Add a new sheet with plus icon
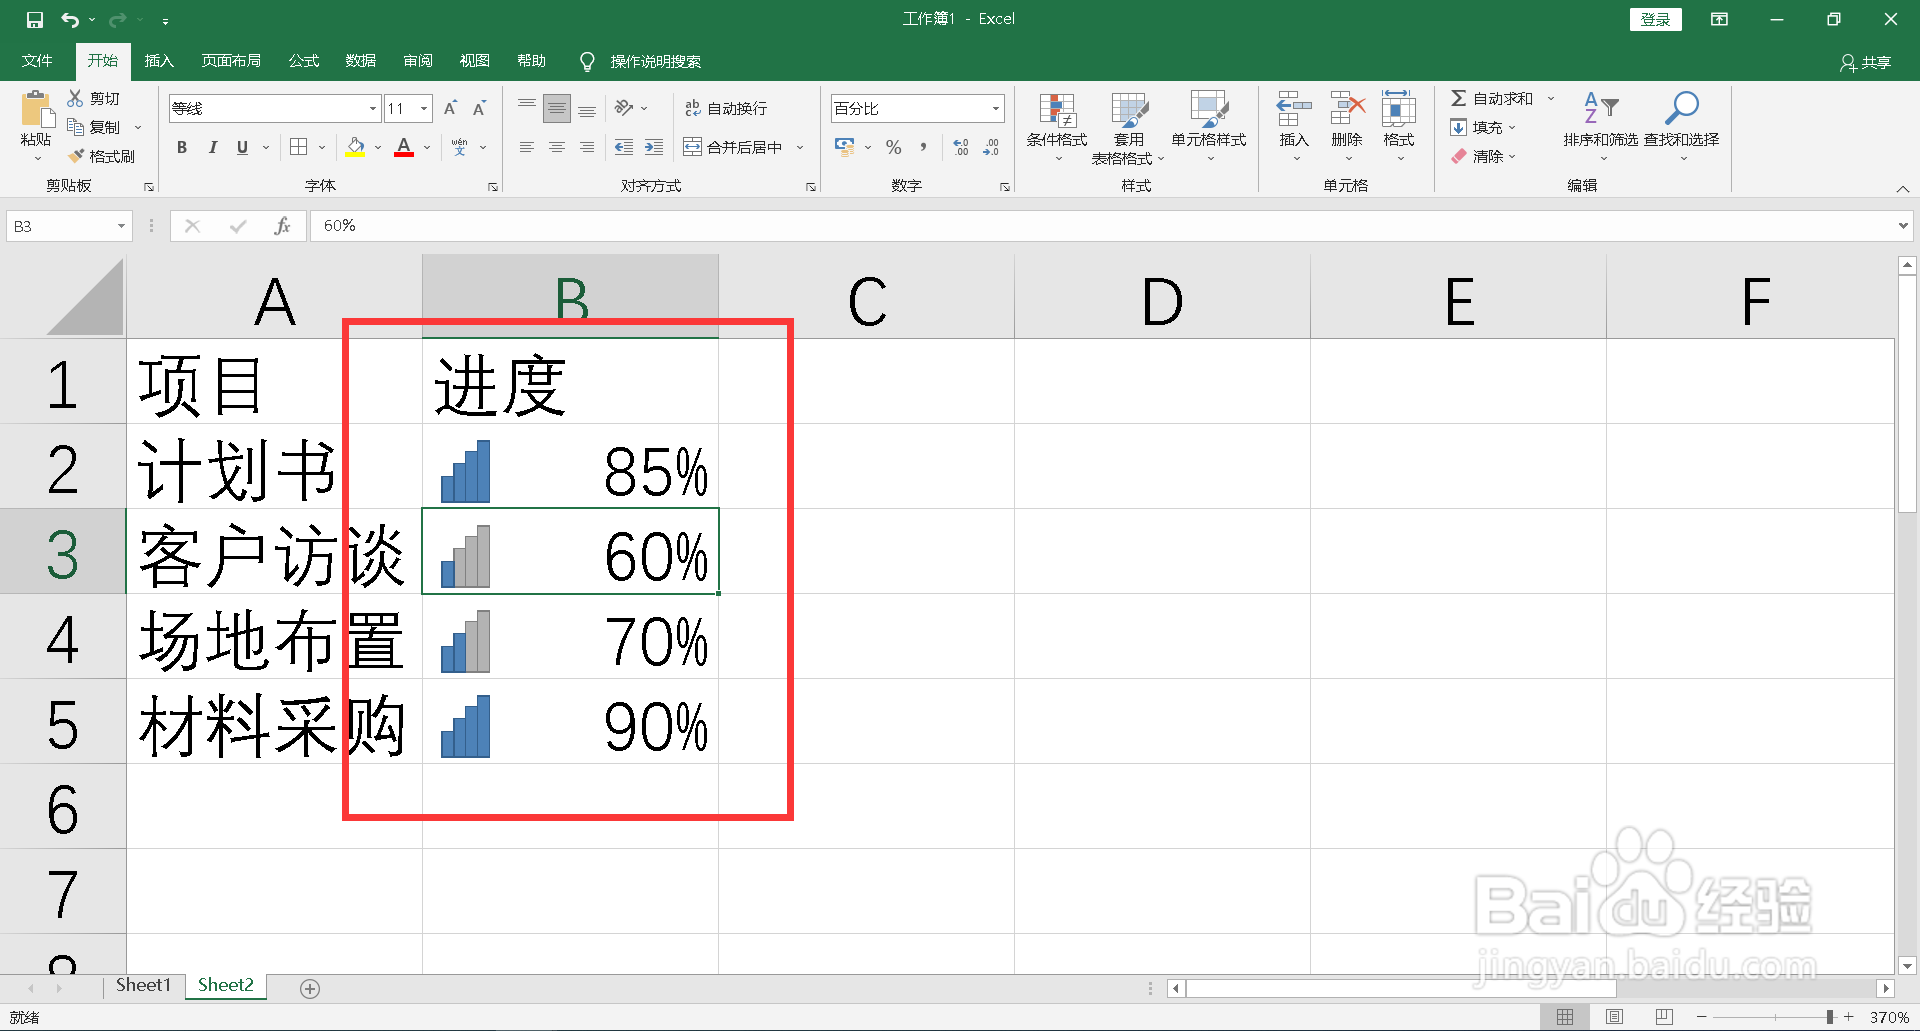 pos(310,989)
